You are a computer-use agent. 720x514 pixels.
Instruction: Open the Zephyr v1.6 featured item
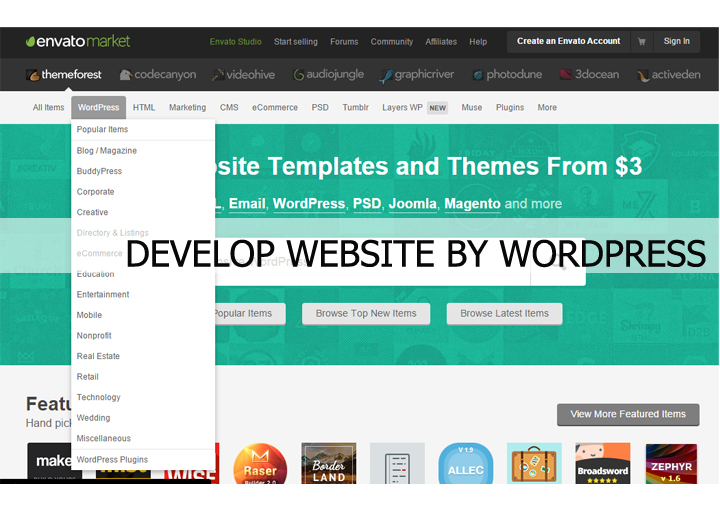pyautogui.click(x=671, y=463)
